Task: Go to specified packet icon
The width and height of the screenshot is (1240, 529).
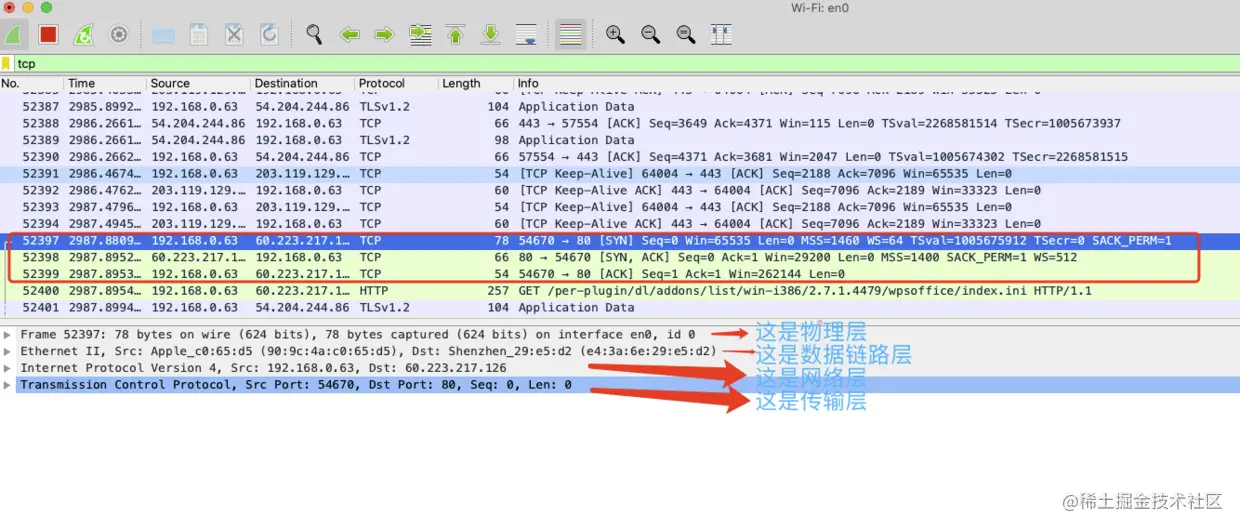Action: pos(420,35)
